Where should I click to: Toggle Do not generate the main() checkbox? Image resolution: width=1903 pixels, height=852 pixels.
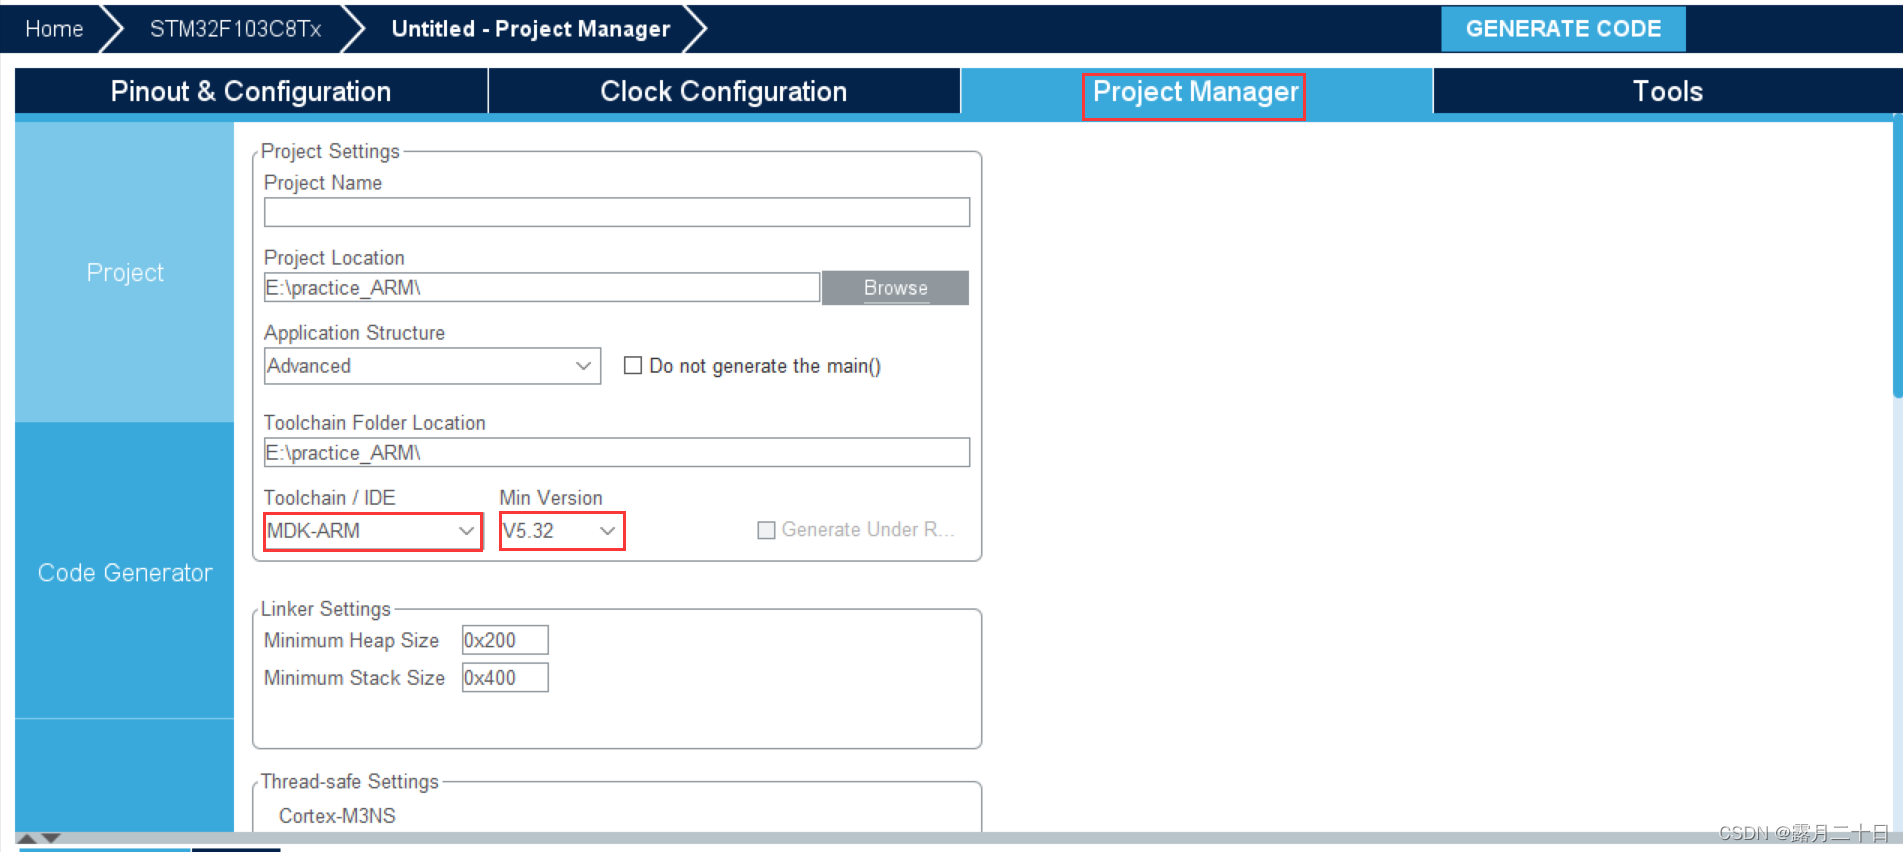tap(632, 365)
